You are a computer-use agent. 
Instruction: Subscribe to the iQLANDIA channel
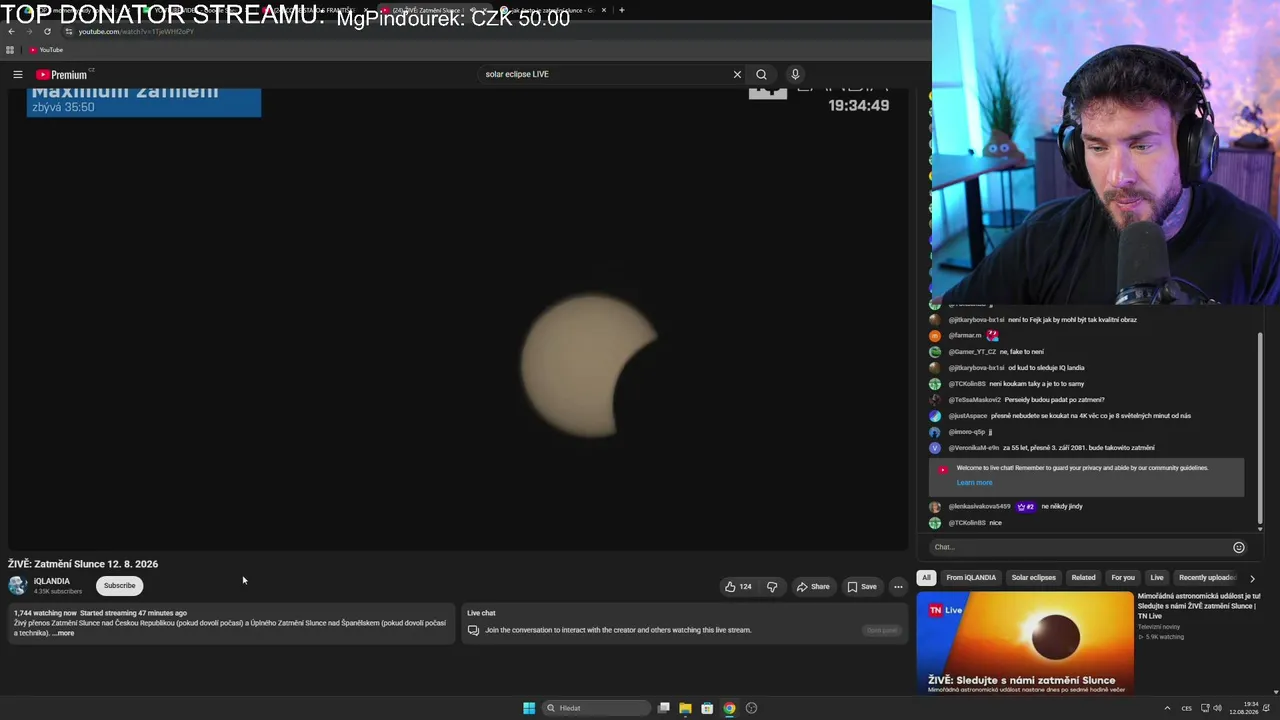[119, 586]
